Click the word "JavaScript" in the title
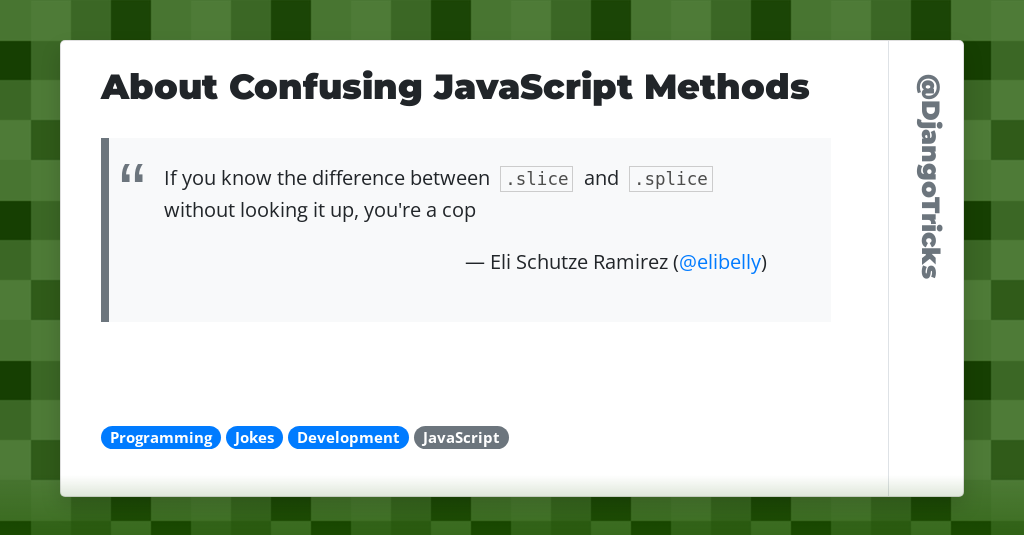Screen dimensions: 1024x535 532,88
